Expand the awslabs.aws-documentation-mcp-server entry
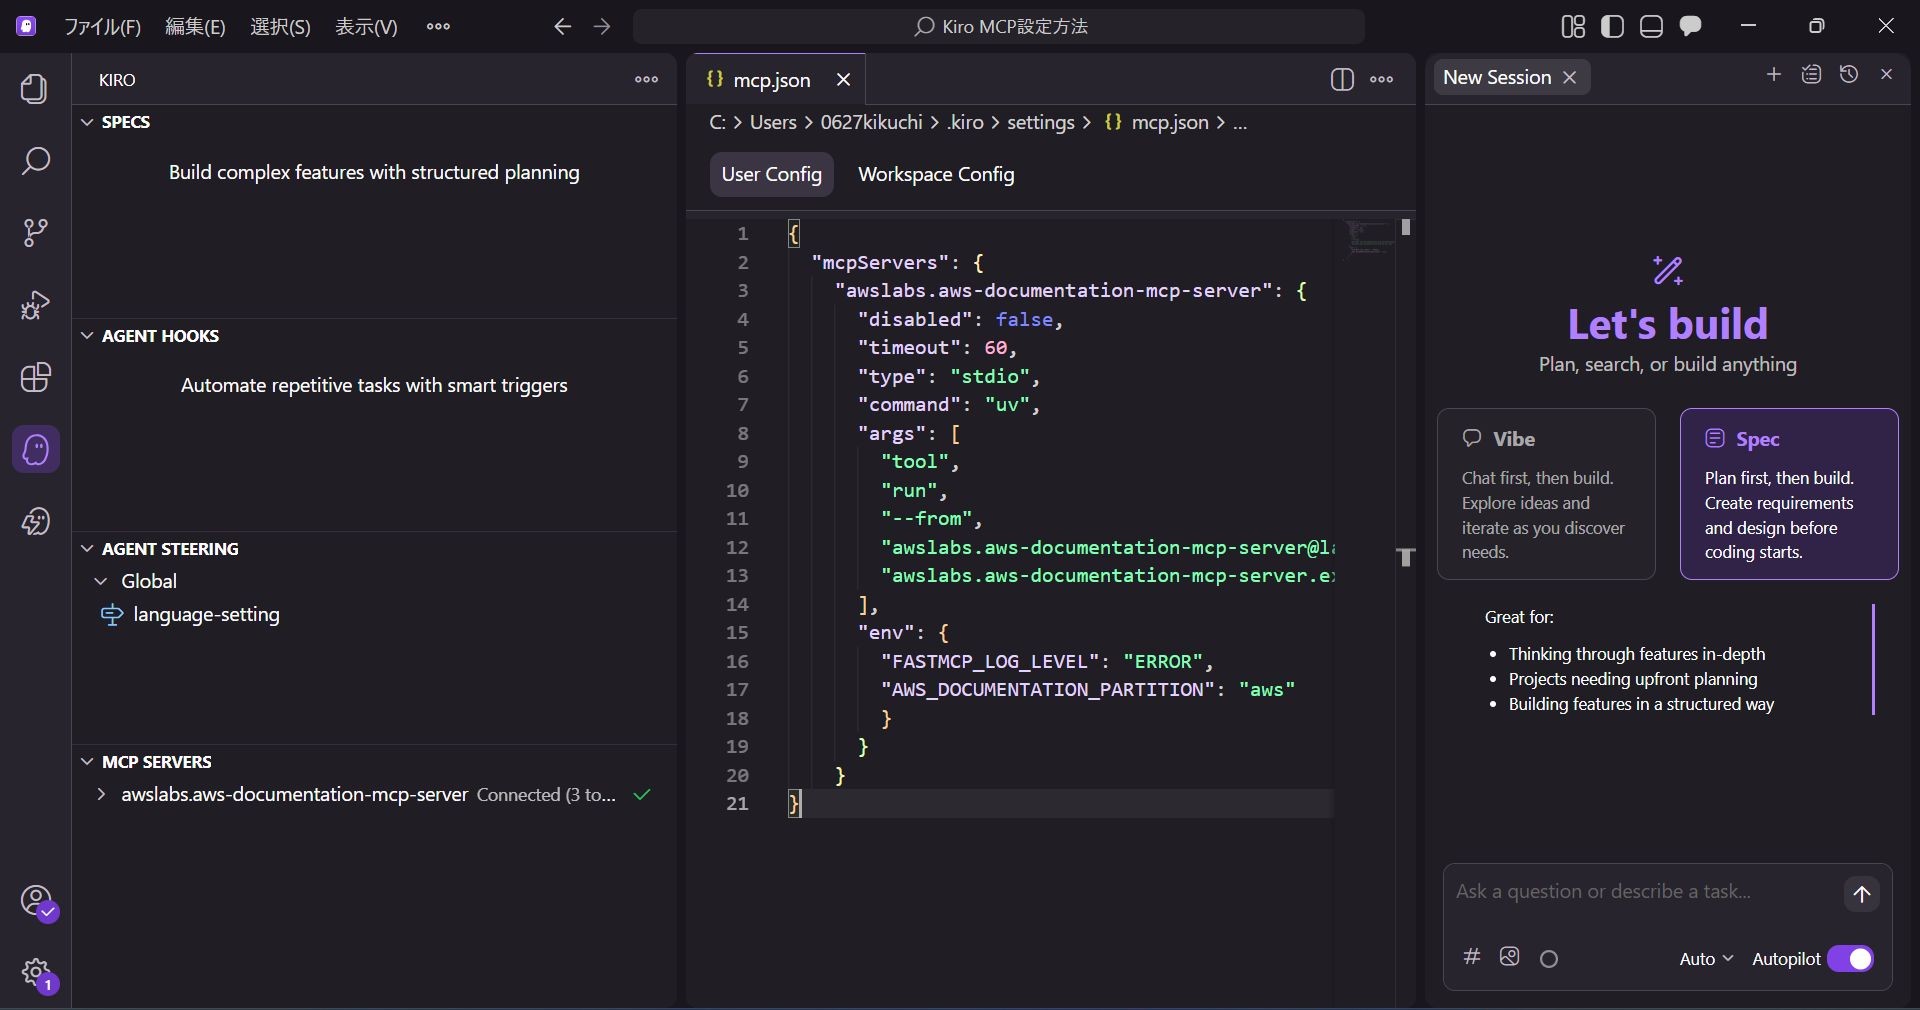 pyautogui.click(x=101, y=795)
